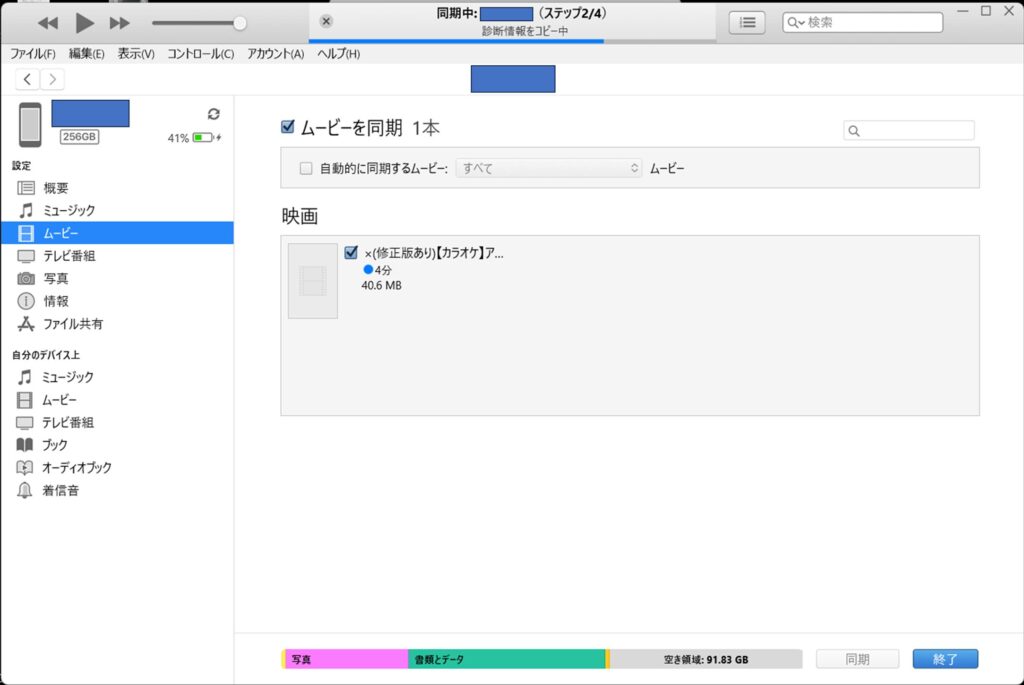The height and width of the screenshot is (685, 1024).
Task: Open 写真 (Photos) in settings sidebar
Action: 56,278
